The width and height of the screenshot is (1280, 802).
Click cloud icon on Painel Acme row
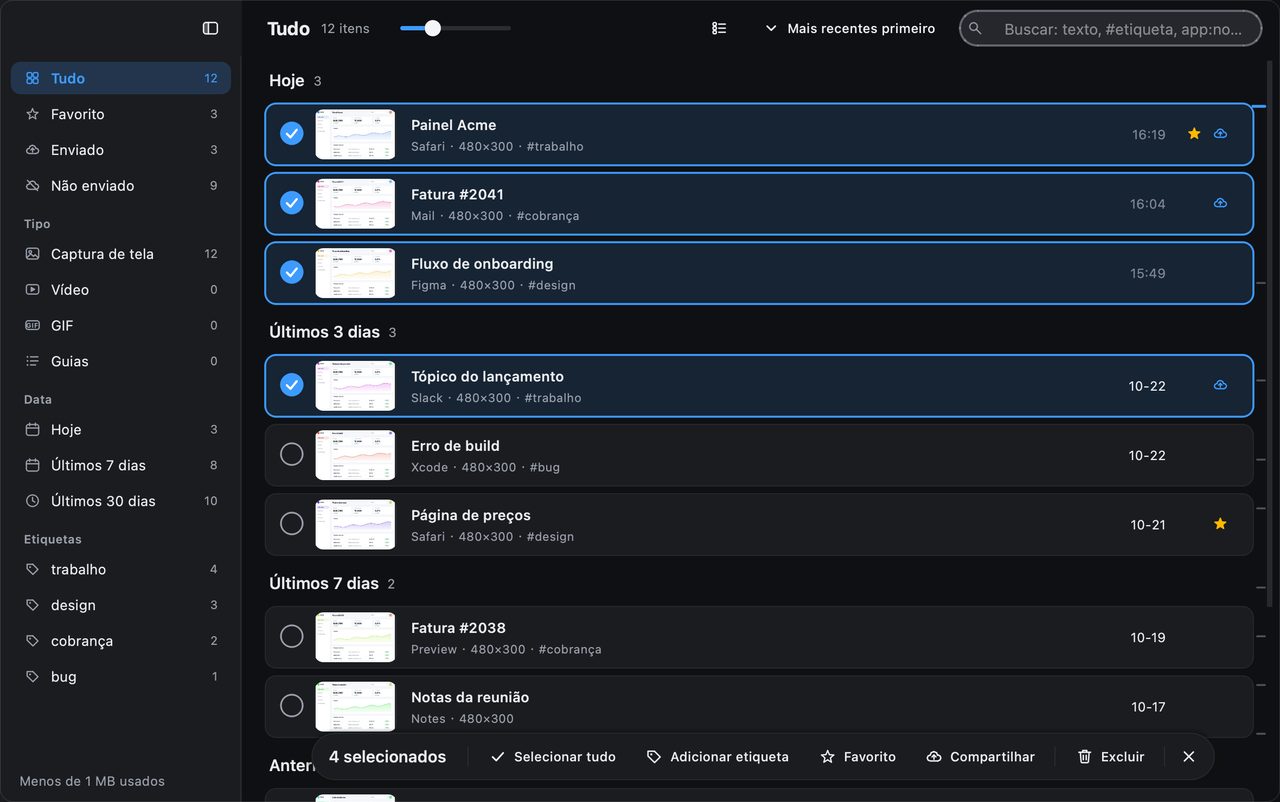click(x=1220, y=134)
